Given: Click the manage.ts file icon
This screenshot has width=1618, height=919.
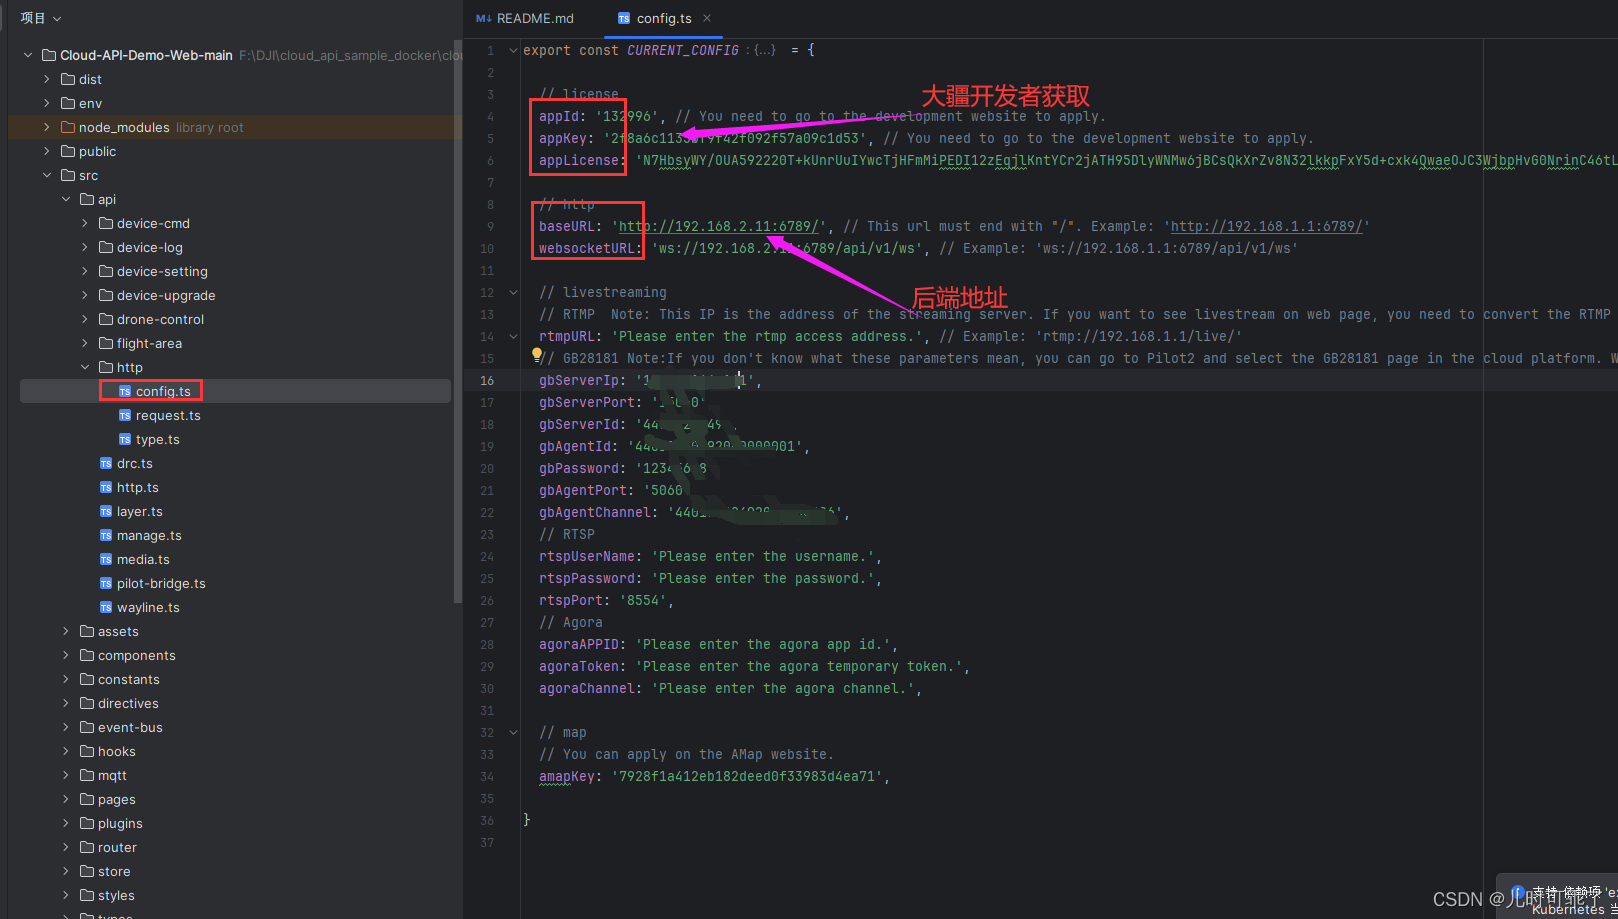Looking at the screenshot, I should 106,535.
